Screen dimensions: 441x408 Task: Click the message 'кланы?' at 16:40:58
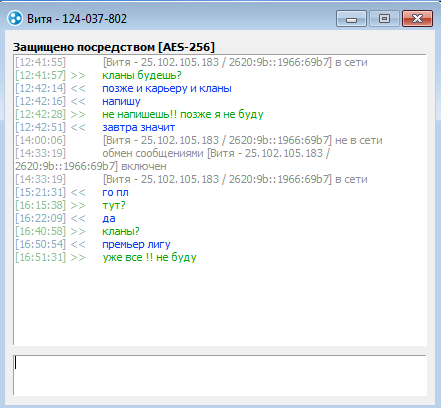[121, 231]
